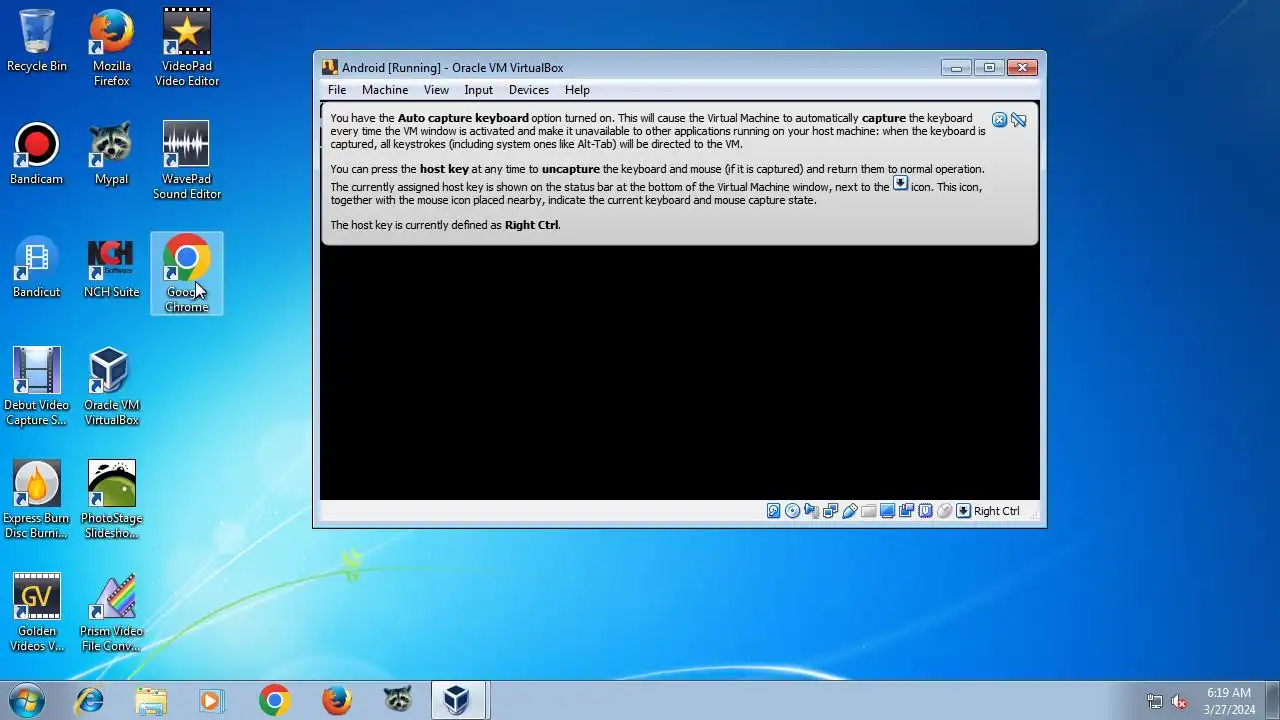Select the Golden Videos desktop shortcut
Screen dimensions: 1280x720
[37, 613]
